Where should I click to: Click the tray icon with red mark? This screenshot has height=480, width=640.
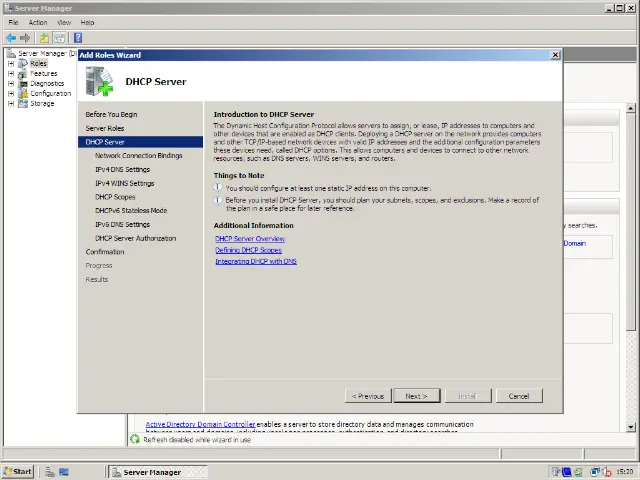[x=607, y=472]
